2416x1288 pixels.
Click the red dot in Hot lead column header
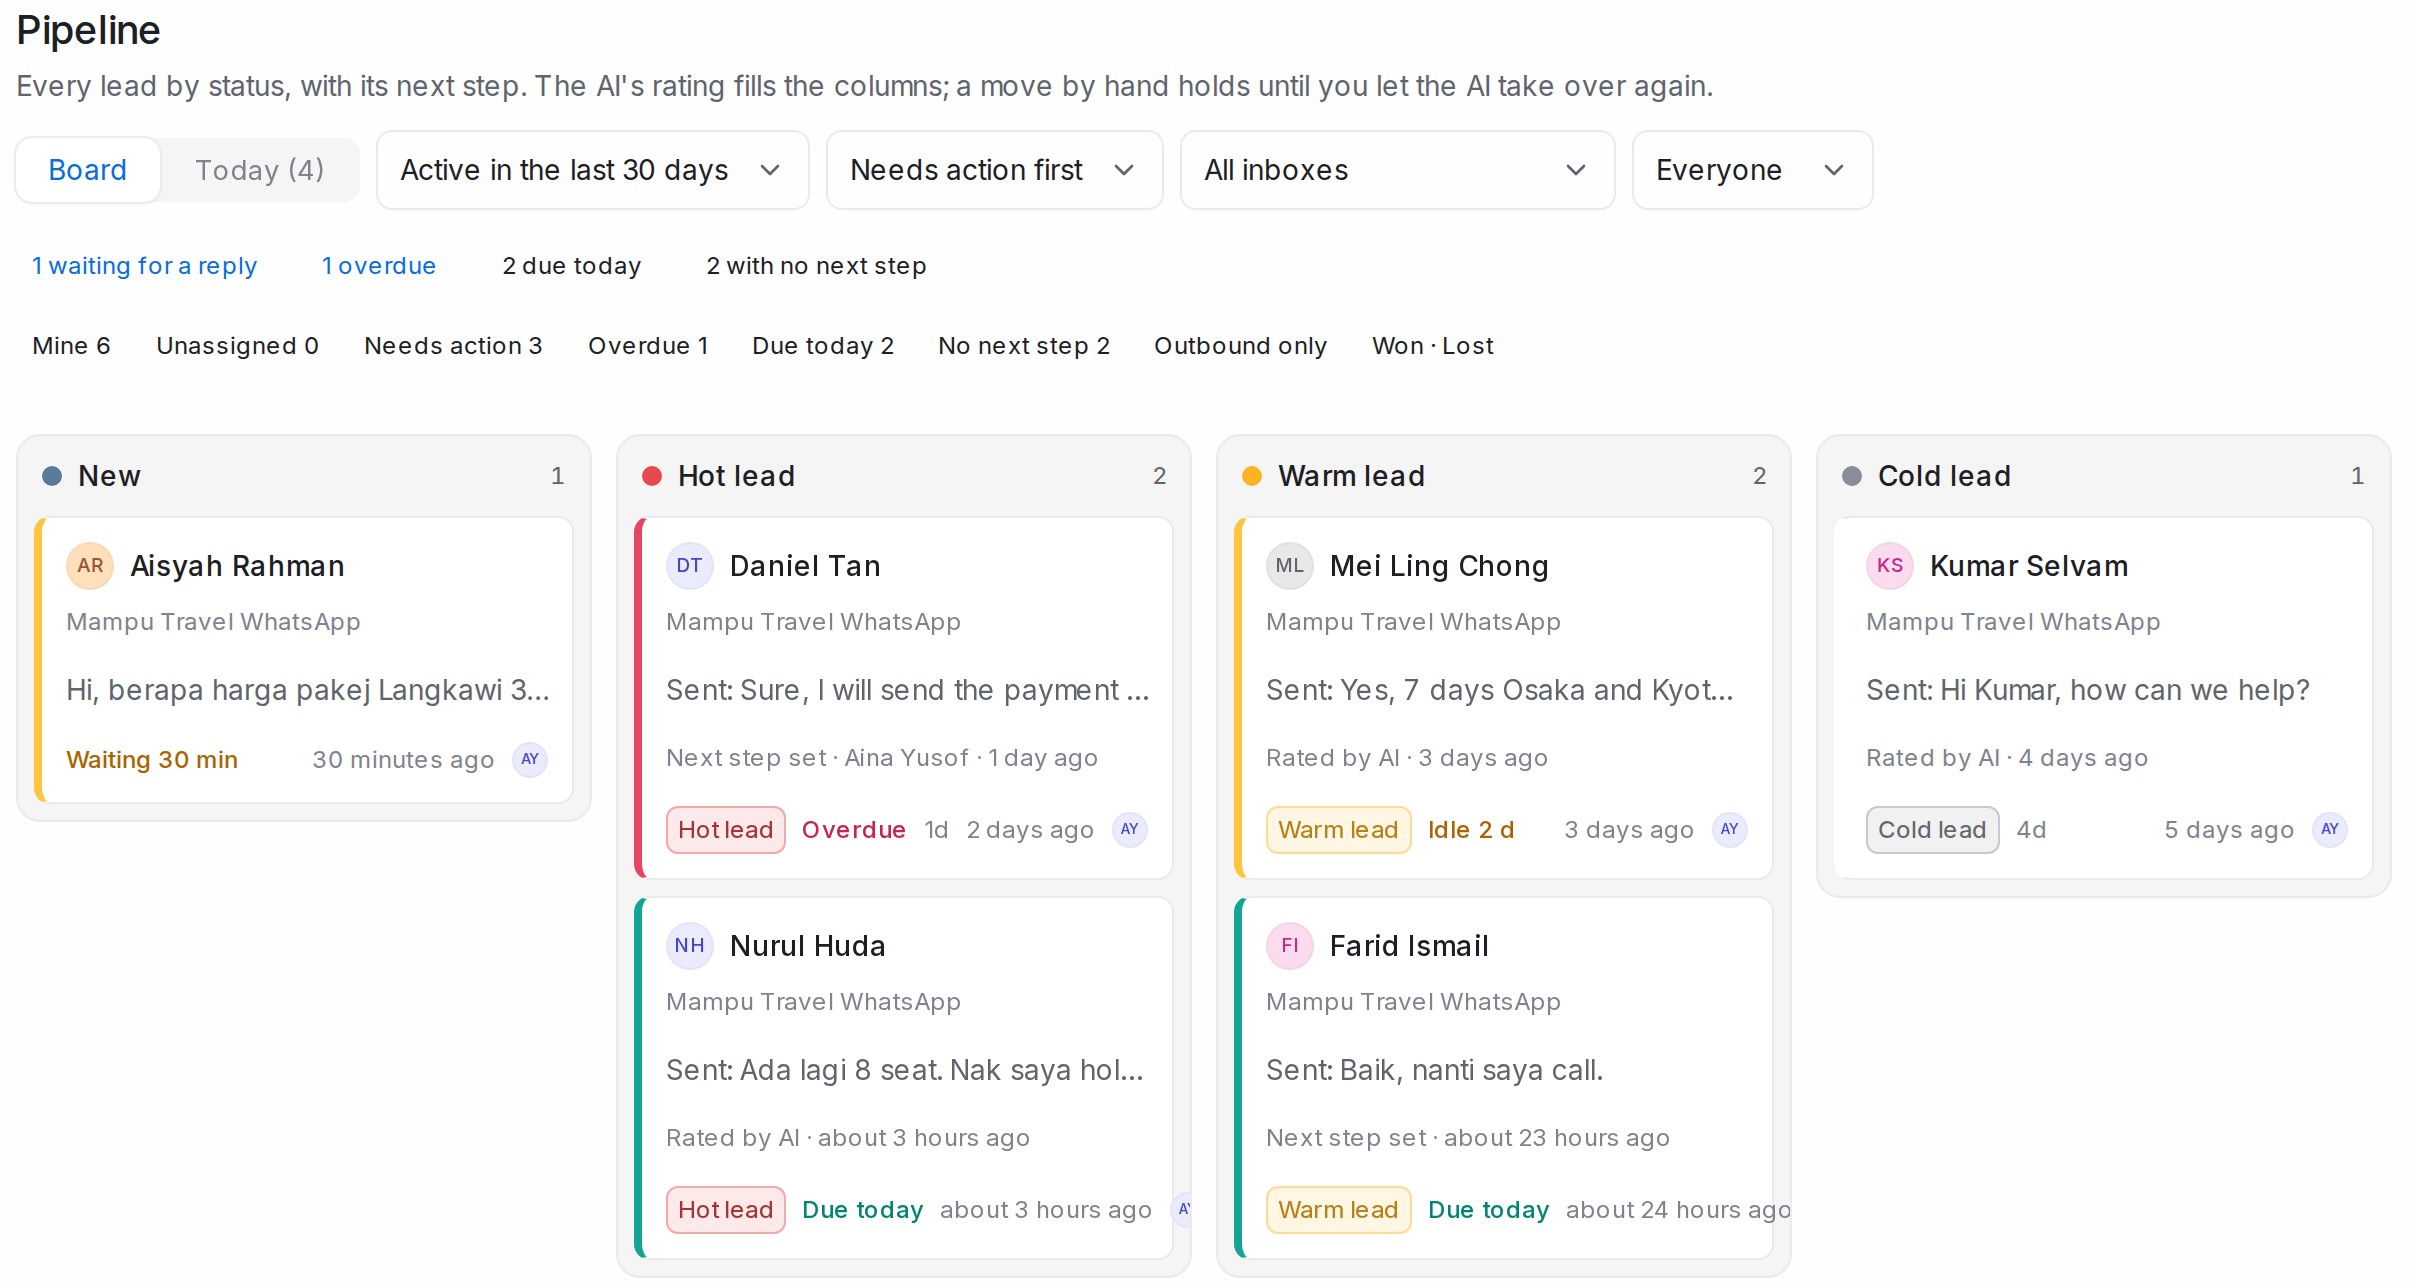[x=652, y=476]
